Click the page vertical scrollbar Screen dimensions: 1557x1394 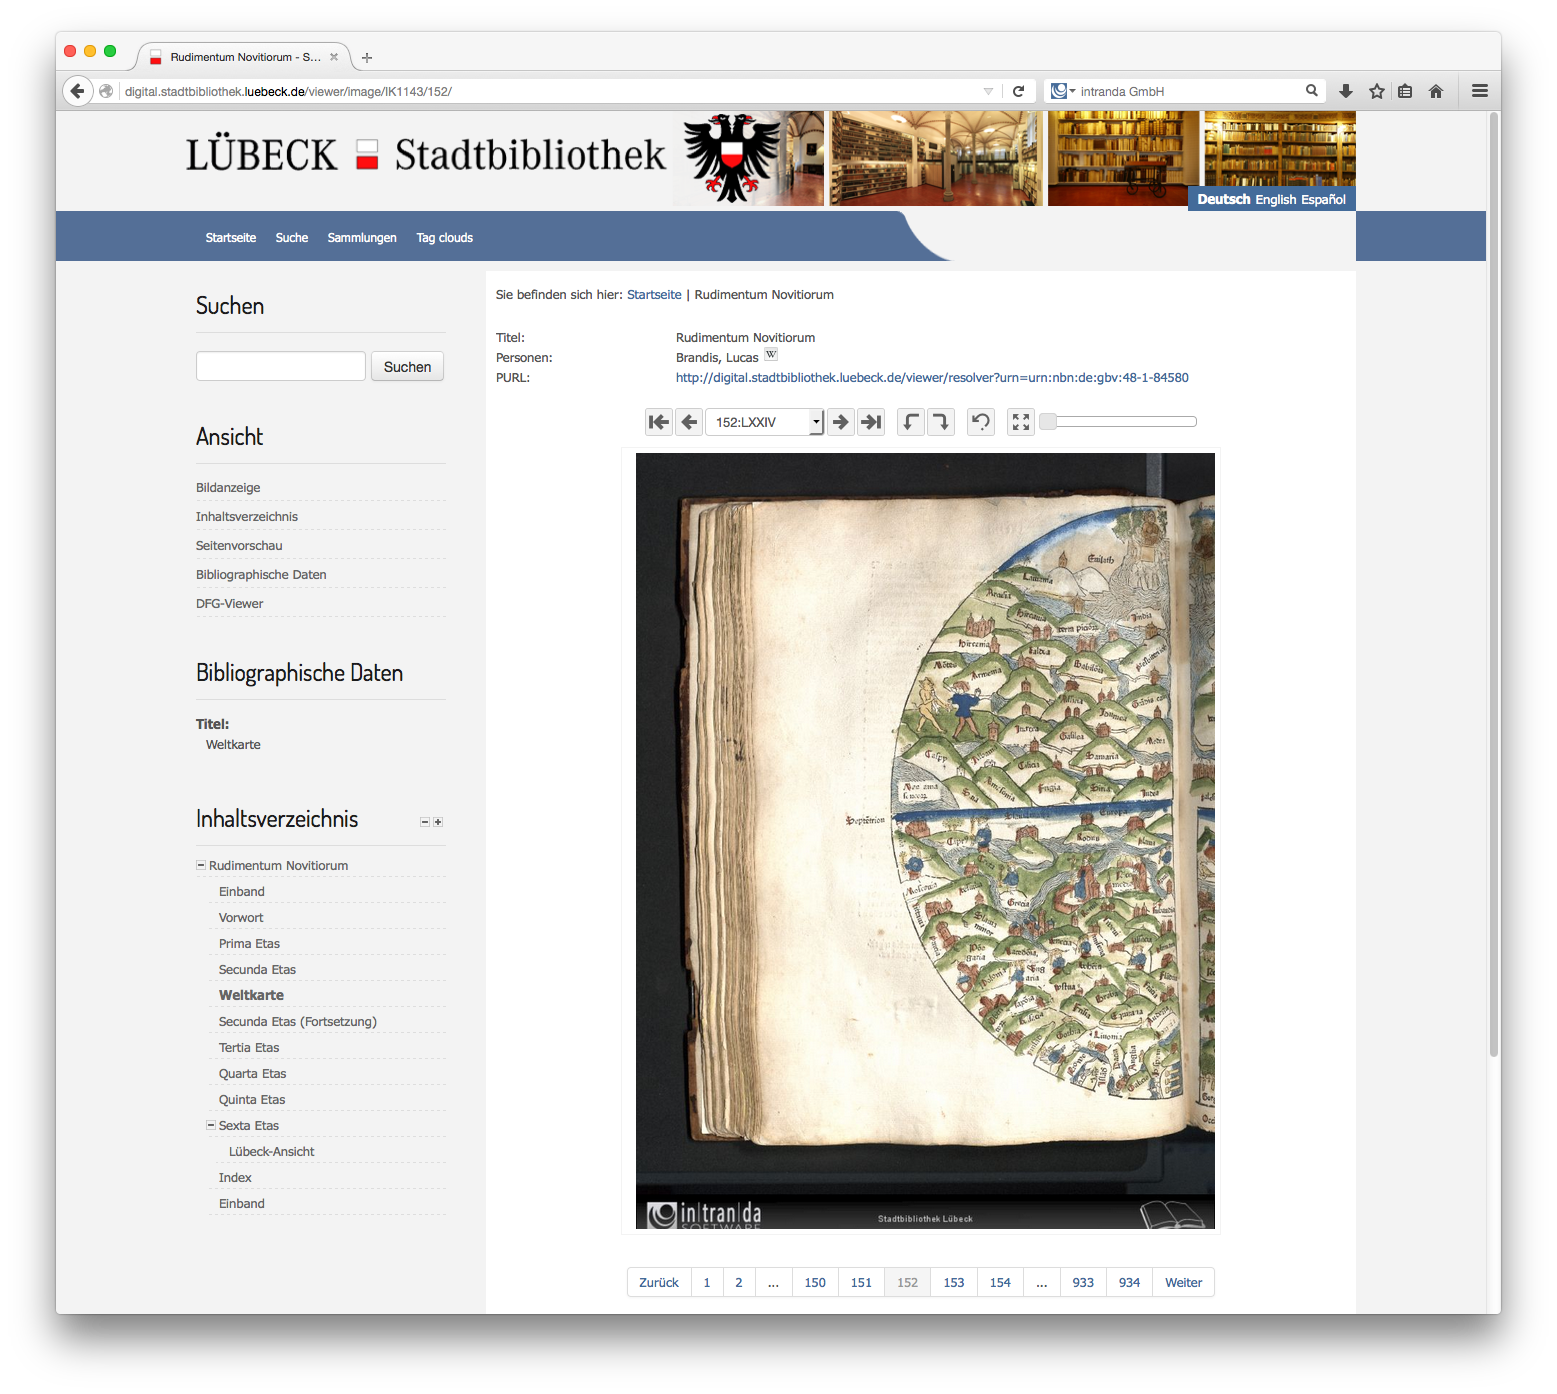click(x=1494, y=585)
